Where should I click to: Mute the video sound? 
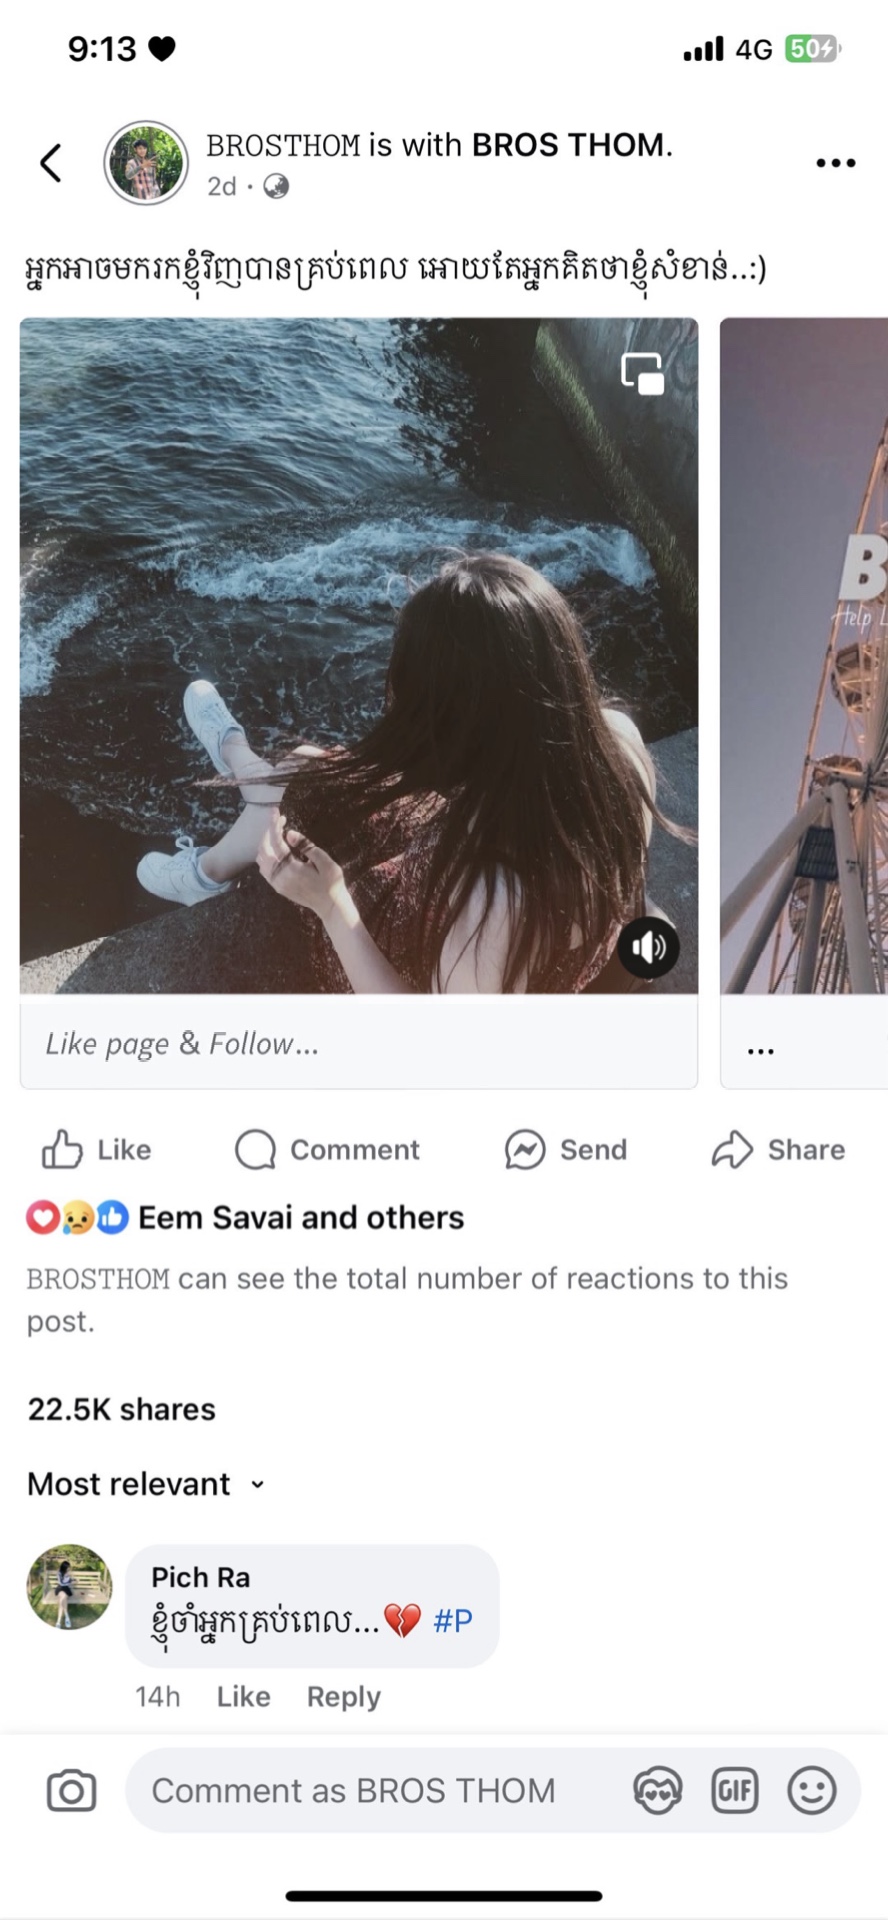648,947
